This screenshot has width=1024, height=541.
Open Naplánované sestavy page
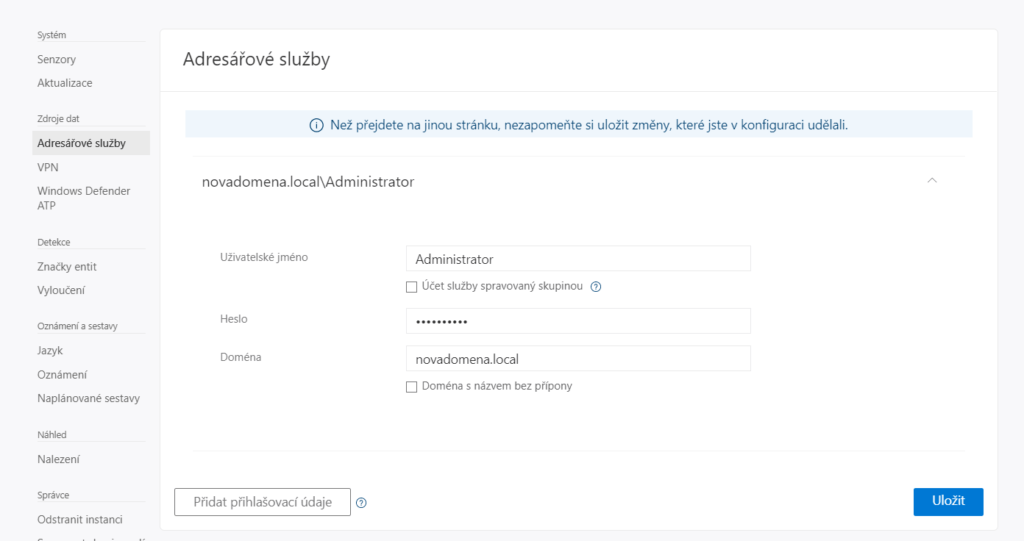click(89, 398)
